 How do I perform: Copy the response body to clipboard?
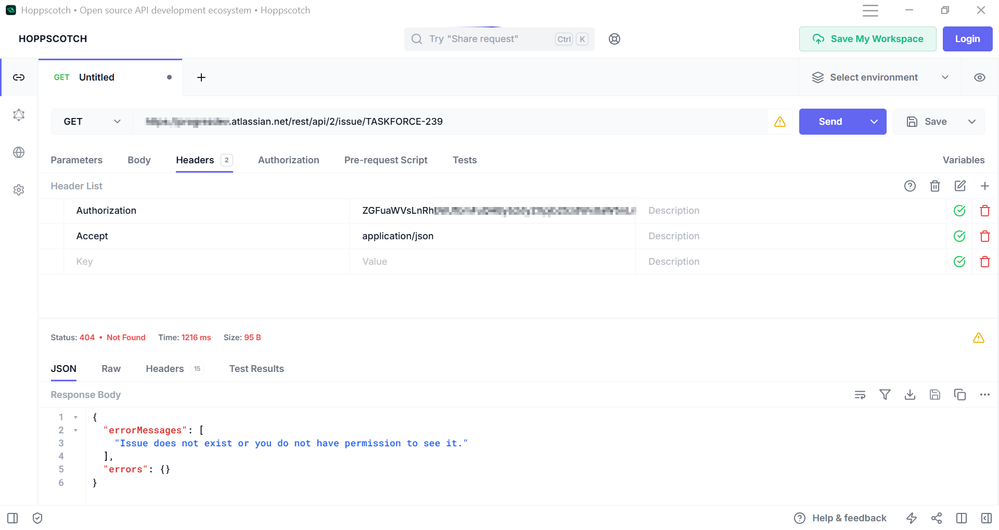(959, 395)
